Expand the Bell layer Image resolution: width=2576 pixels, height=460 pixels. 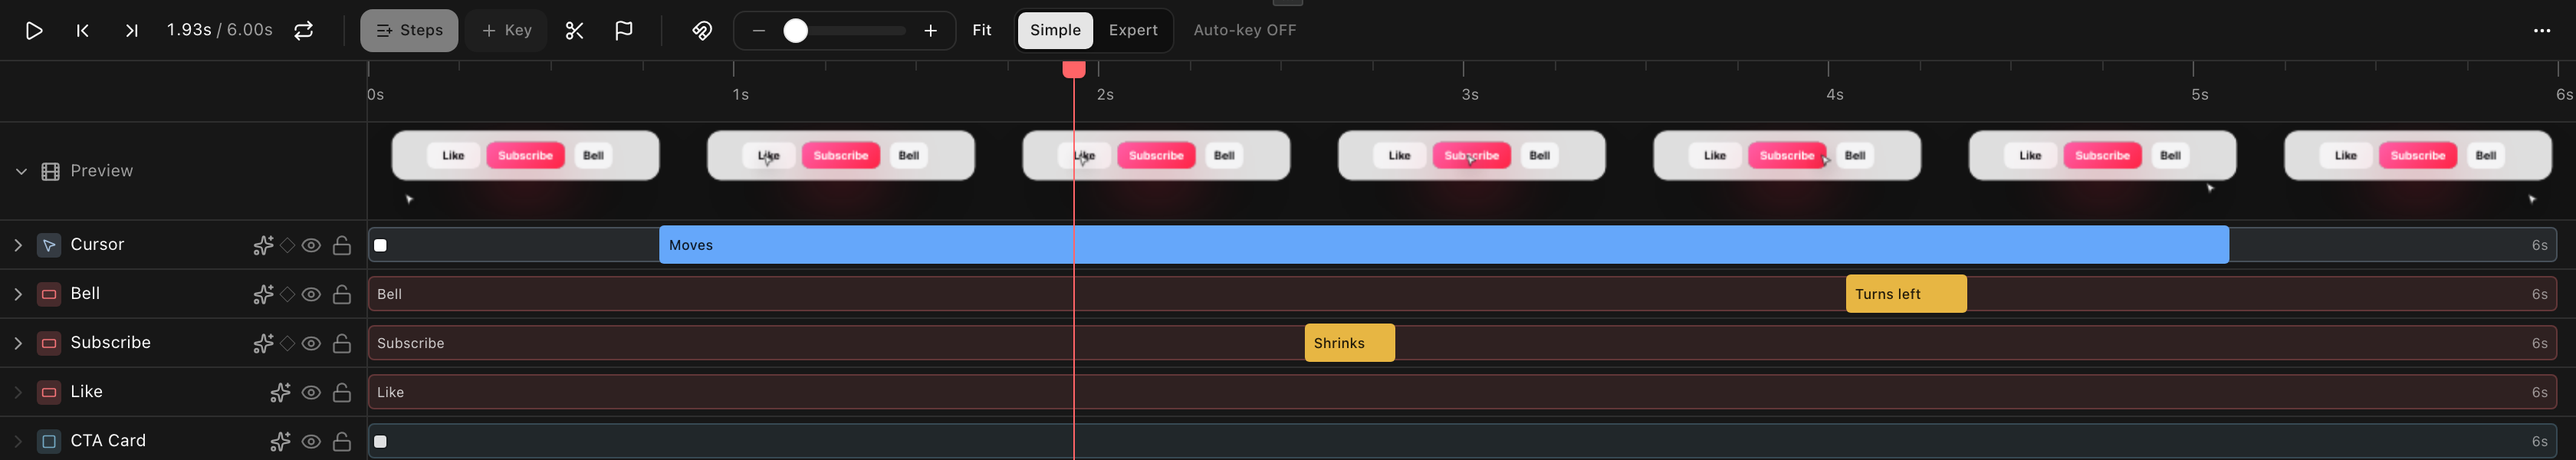click(x=18, y=294)
